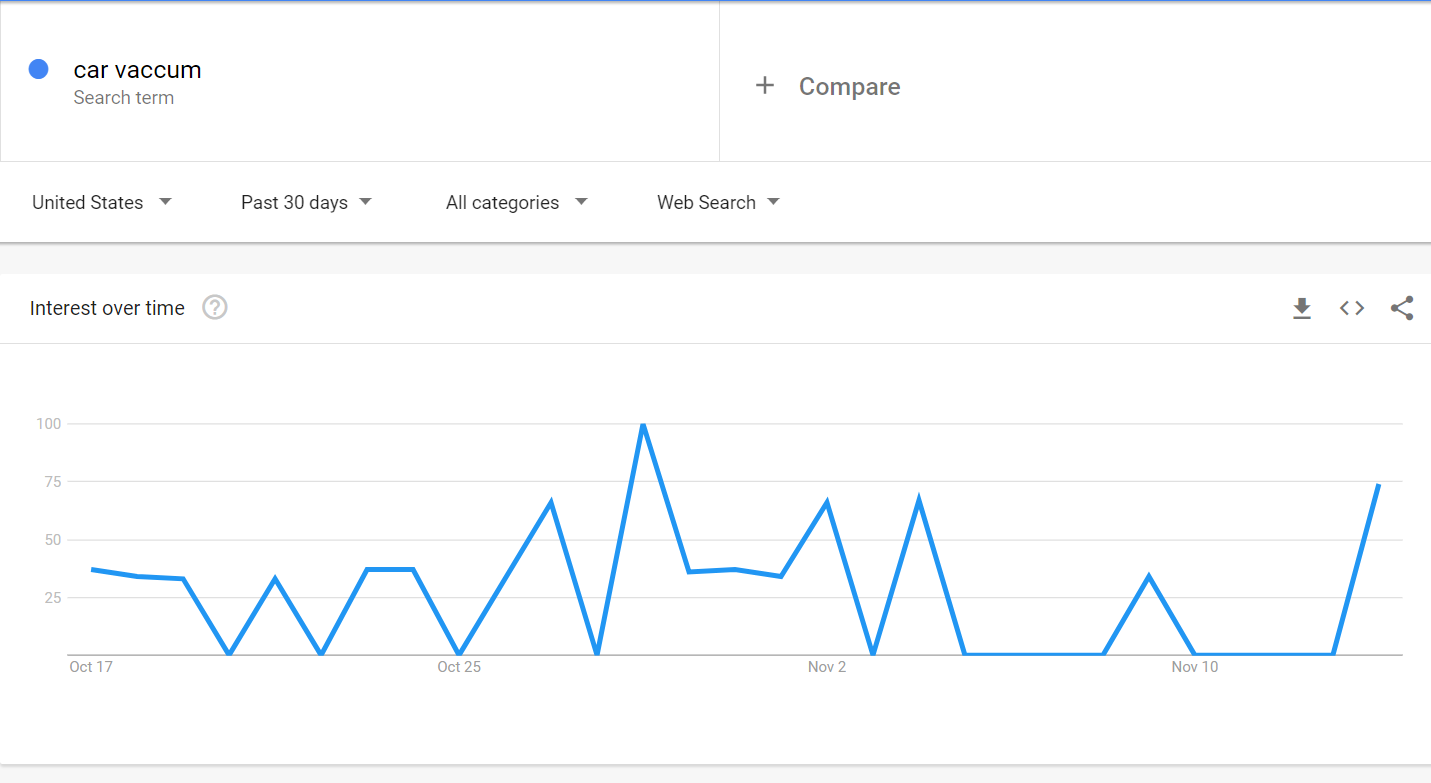Screen dimensions: 1431x783
Task: Open the United States region dropdown
Action: pyautogui.click(x=102, y=202)
